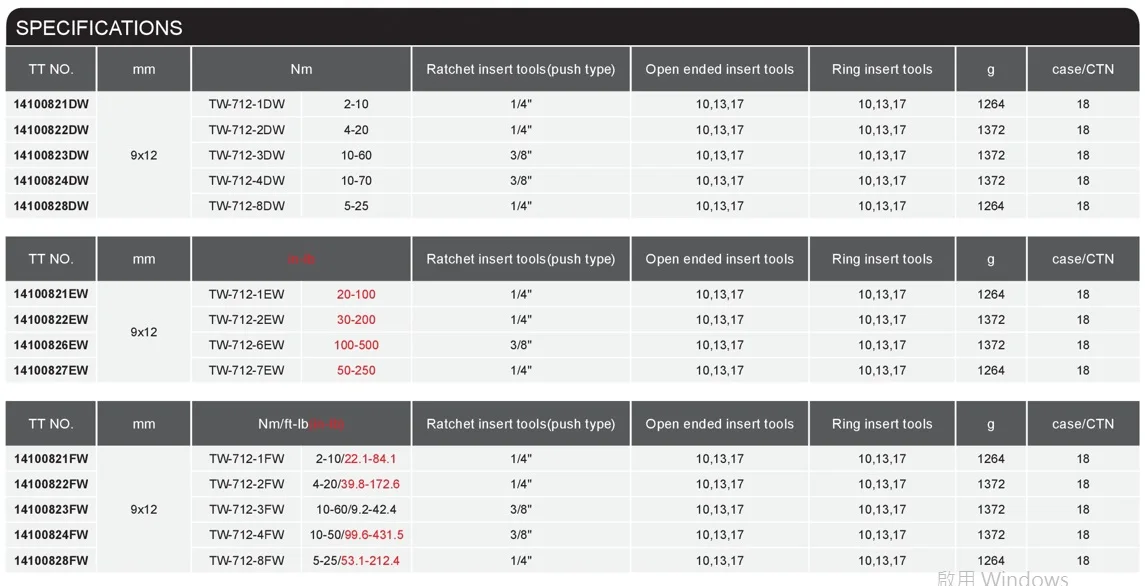Select the red 100-500 torque value

pyautogui.click(x=356, y=345)
